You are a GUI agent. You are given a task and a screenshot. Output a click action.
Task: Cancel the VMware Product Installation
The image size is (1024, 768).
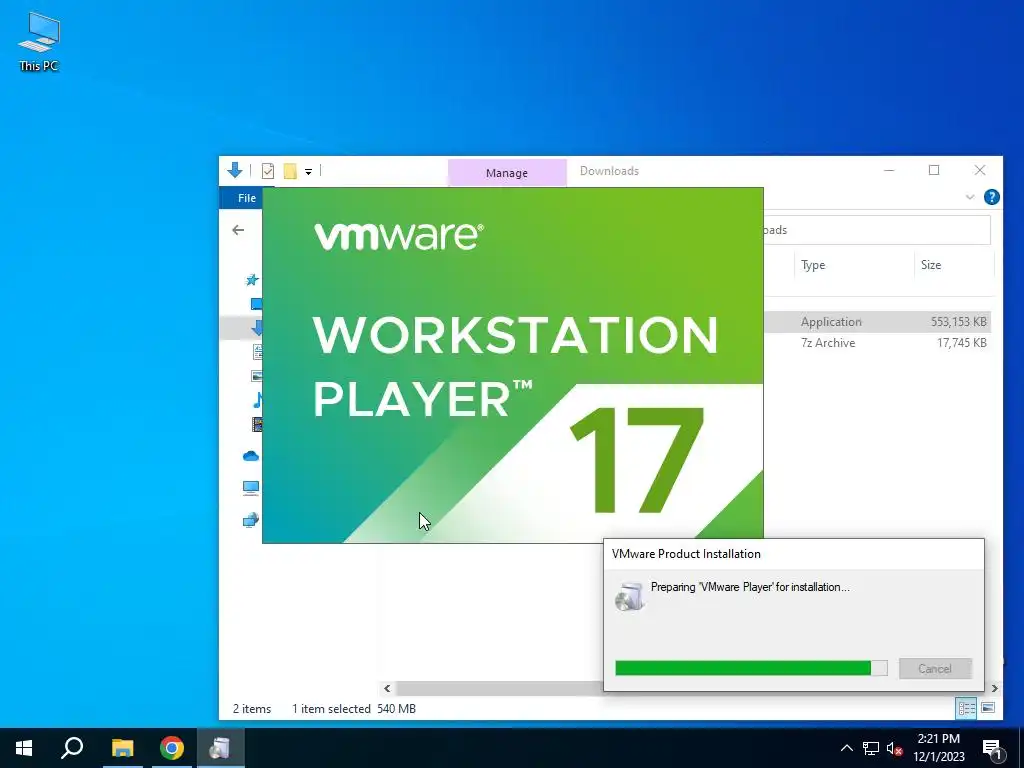(x=935, y=669)
